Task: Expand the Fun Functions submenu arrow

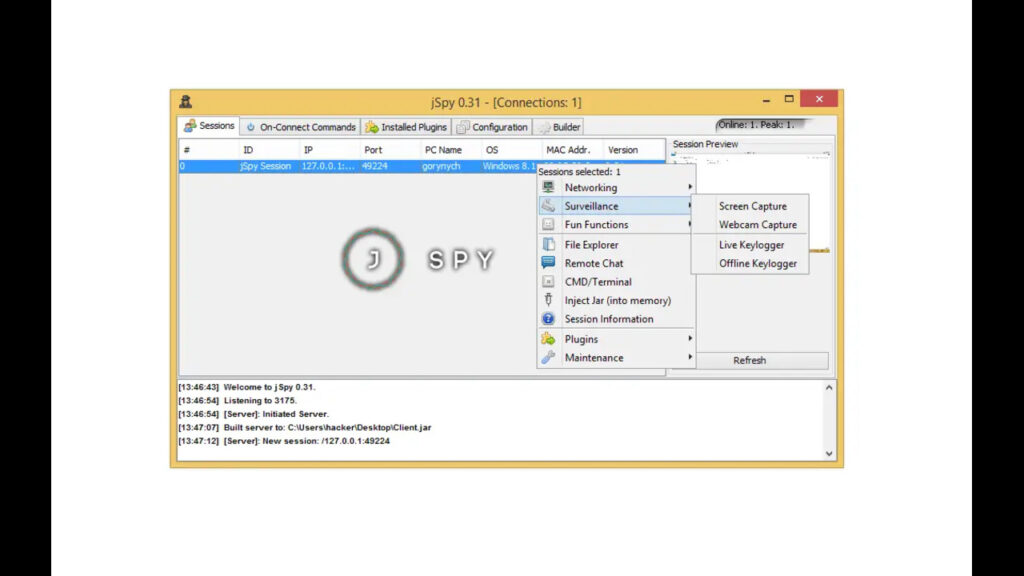Action: tap(690, 225)
